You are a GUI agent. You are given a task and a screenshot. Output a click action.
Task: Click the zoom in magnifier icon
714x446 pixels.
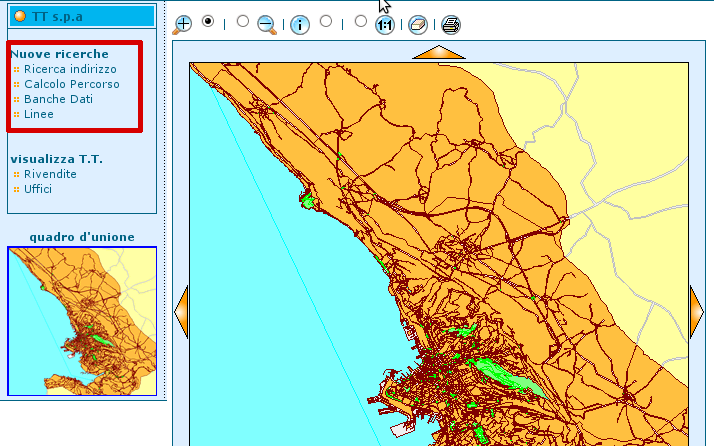[183, 24]
